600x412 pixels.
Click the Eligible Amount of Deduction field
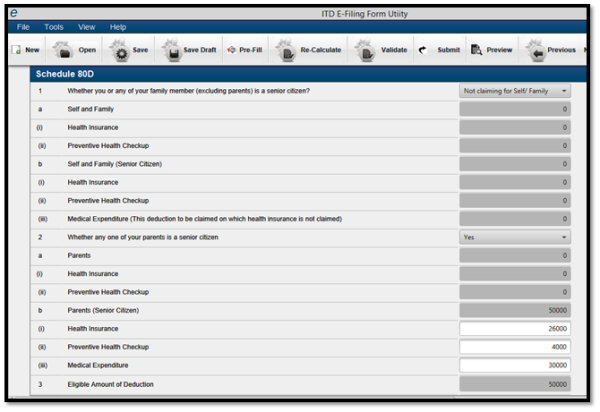tap(515, 383)
